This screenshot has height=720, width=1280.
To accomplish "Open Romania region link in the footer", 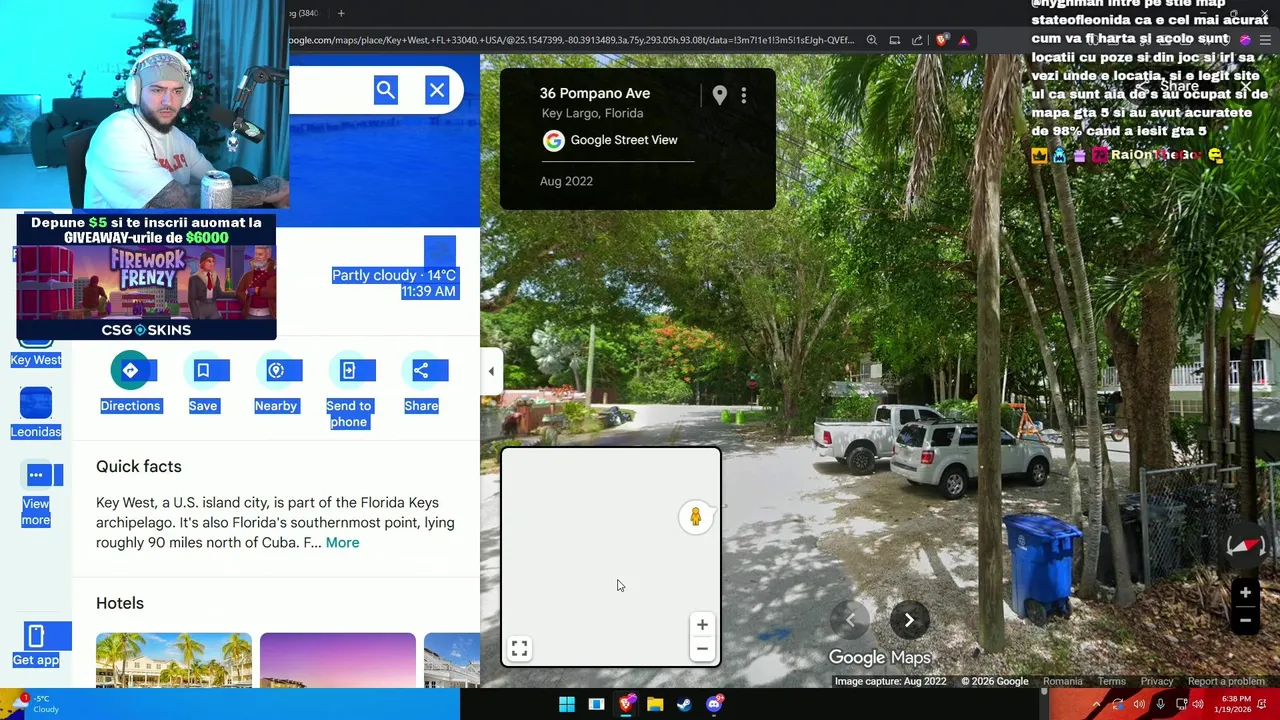I will 1063,682.
